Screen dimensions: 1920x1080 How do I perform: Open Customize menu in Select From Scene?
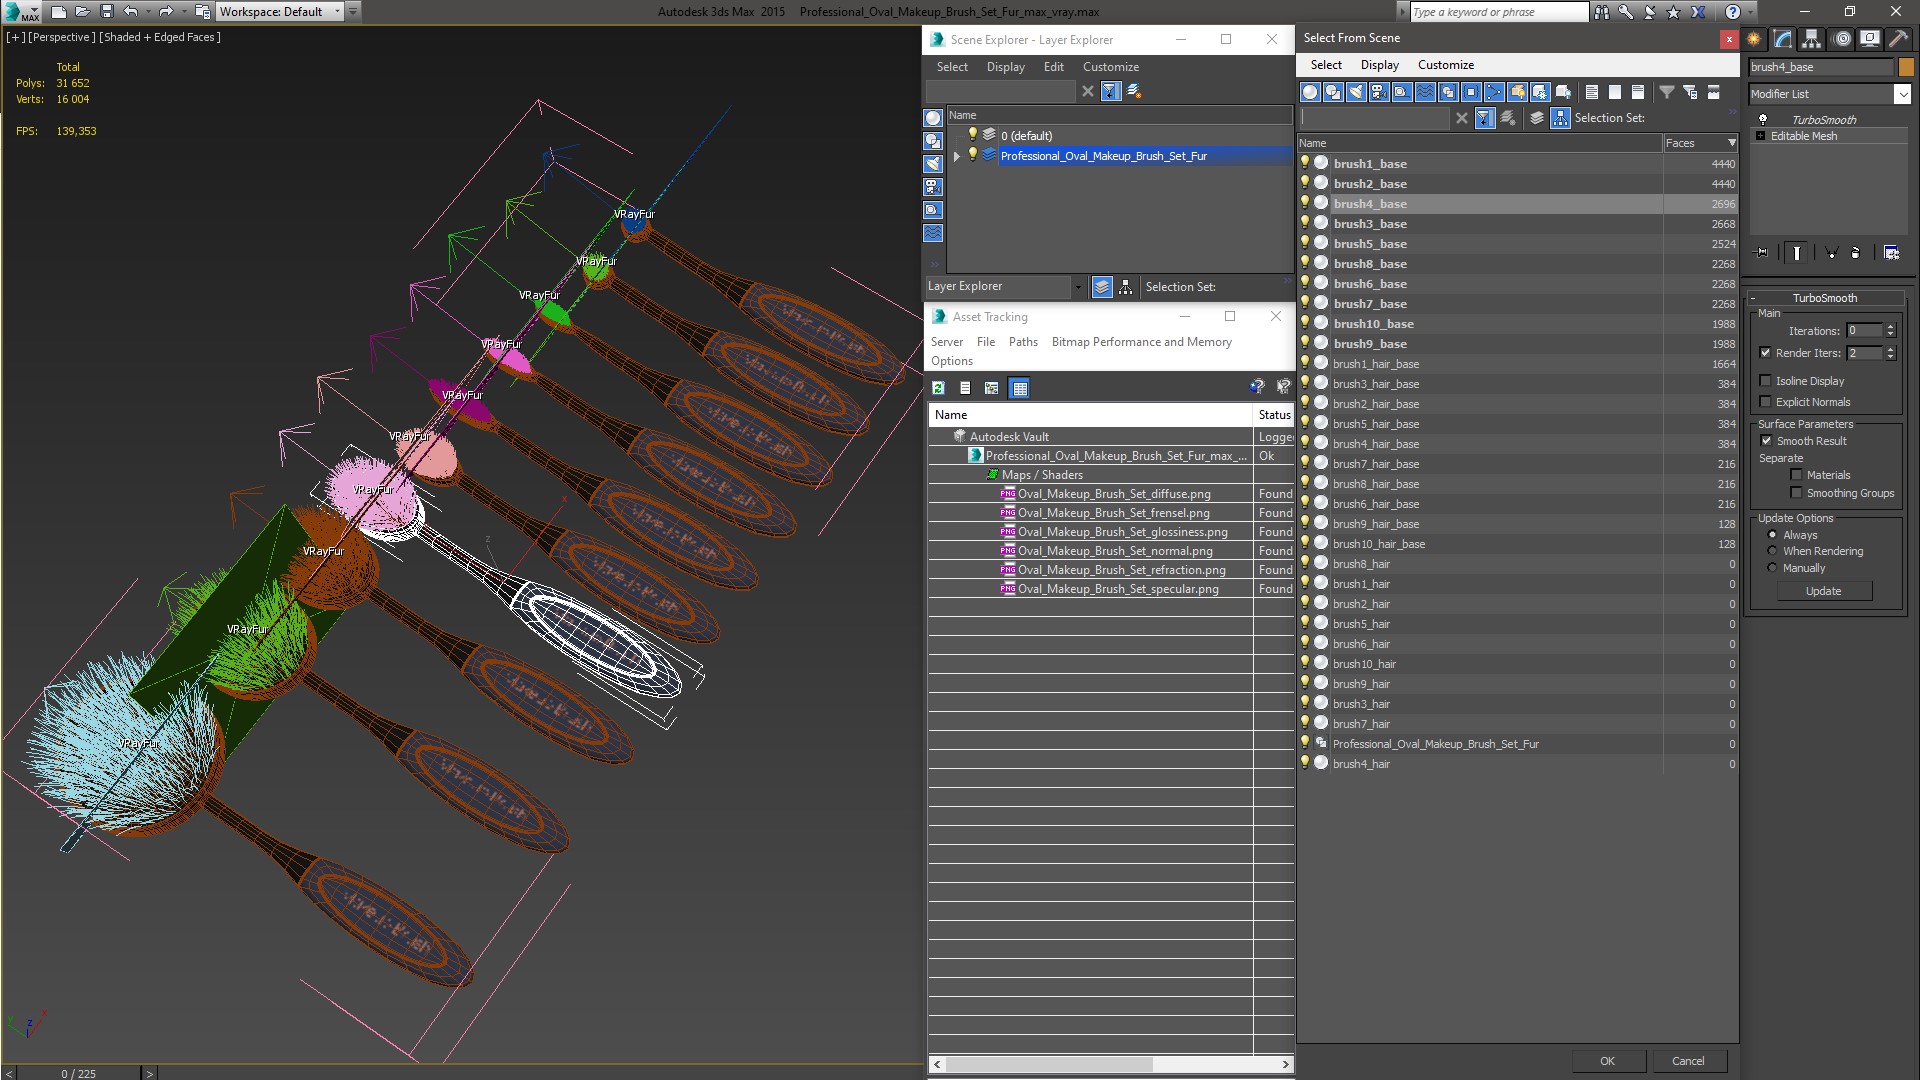(1446, 65)
